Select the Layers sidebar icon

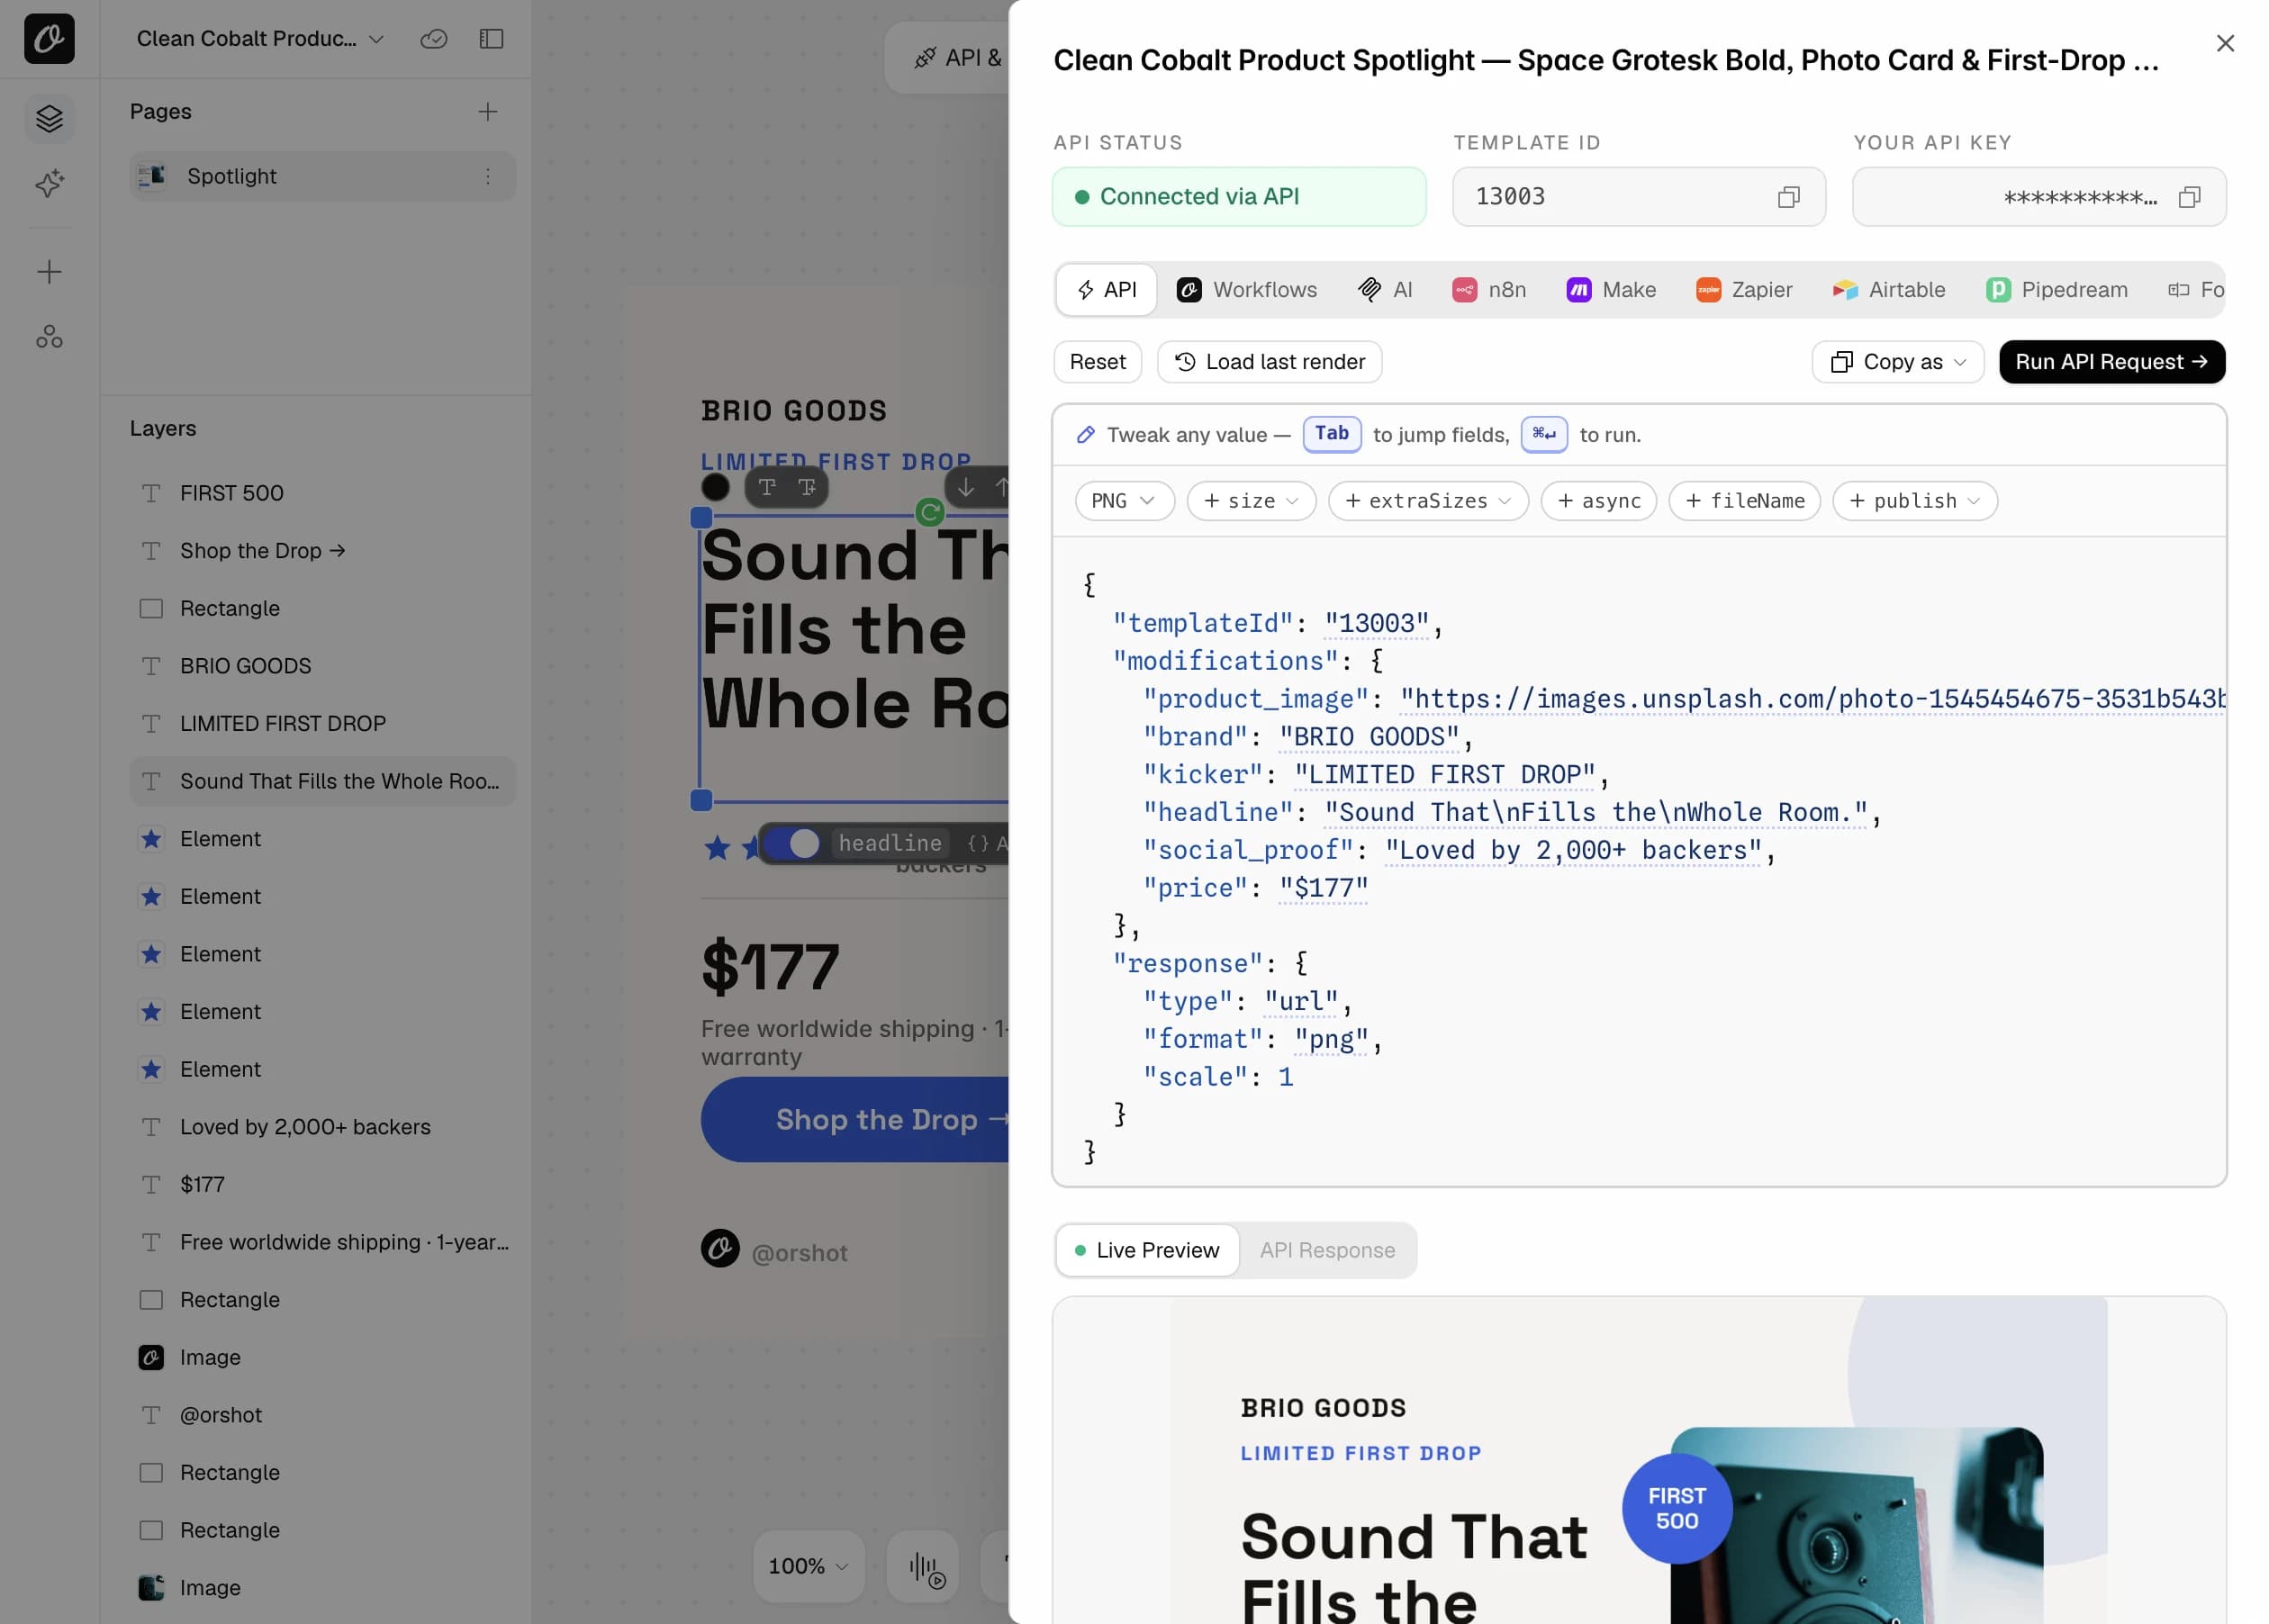(x=49, y=119)
